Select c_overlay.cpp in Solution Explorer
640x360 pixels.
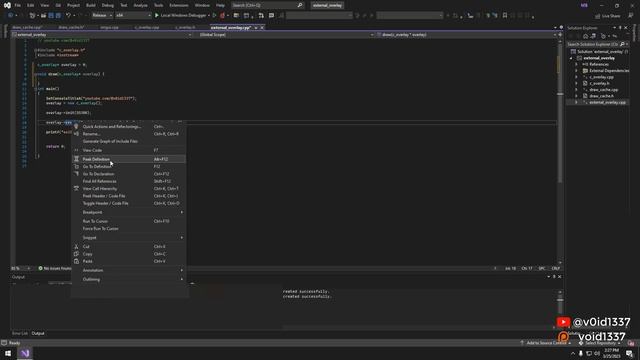click(601, 77)
